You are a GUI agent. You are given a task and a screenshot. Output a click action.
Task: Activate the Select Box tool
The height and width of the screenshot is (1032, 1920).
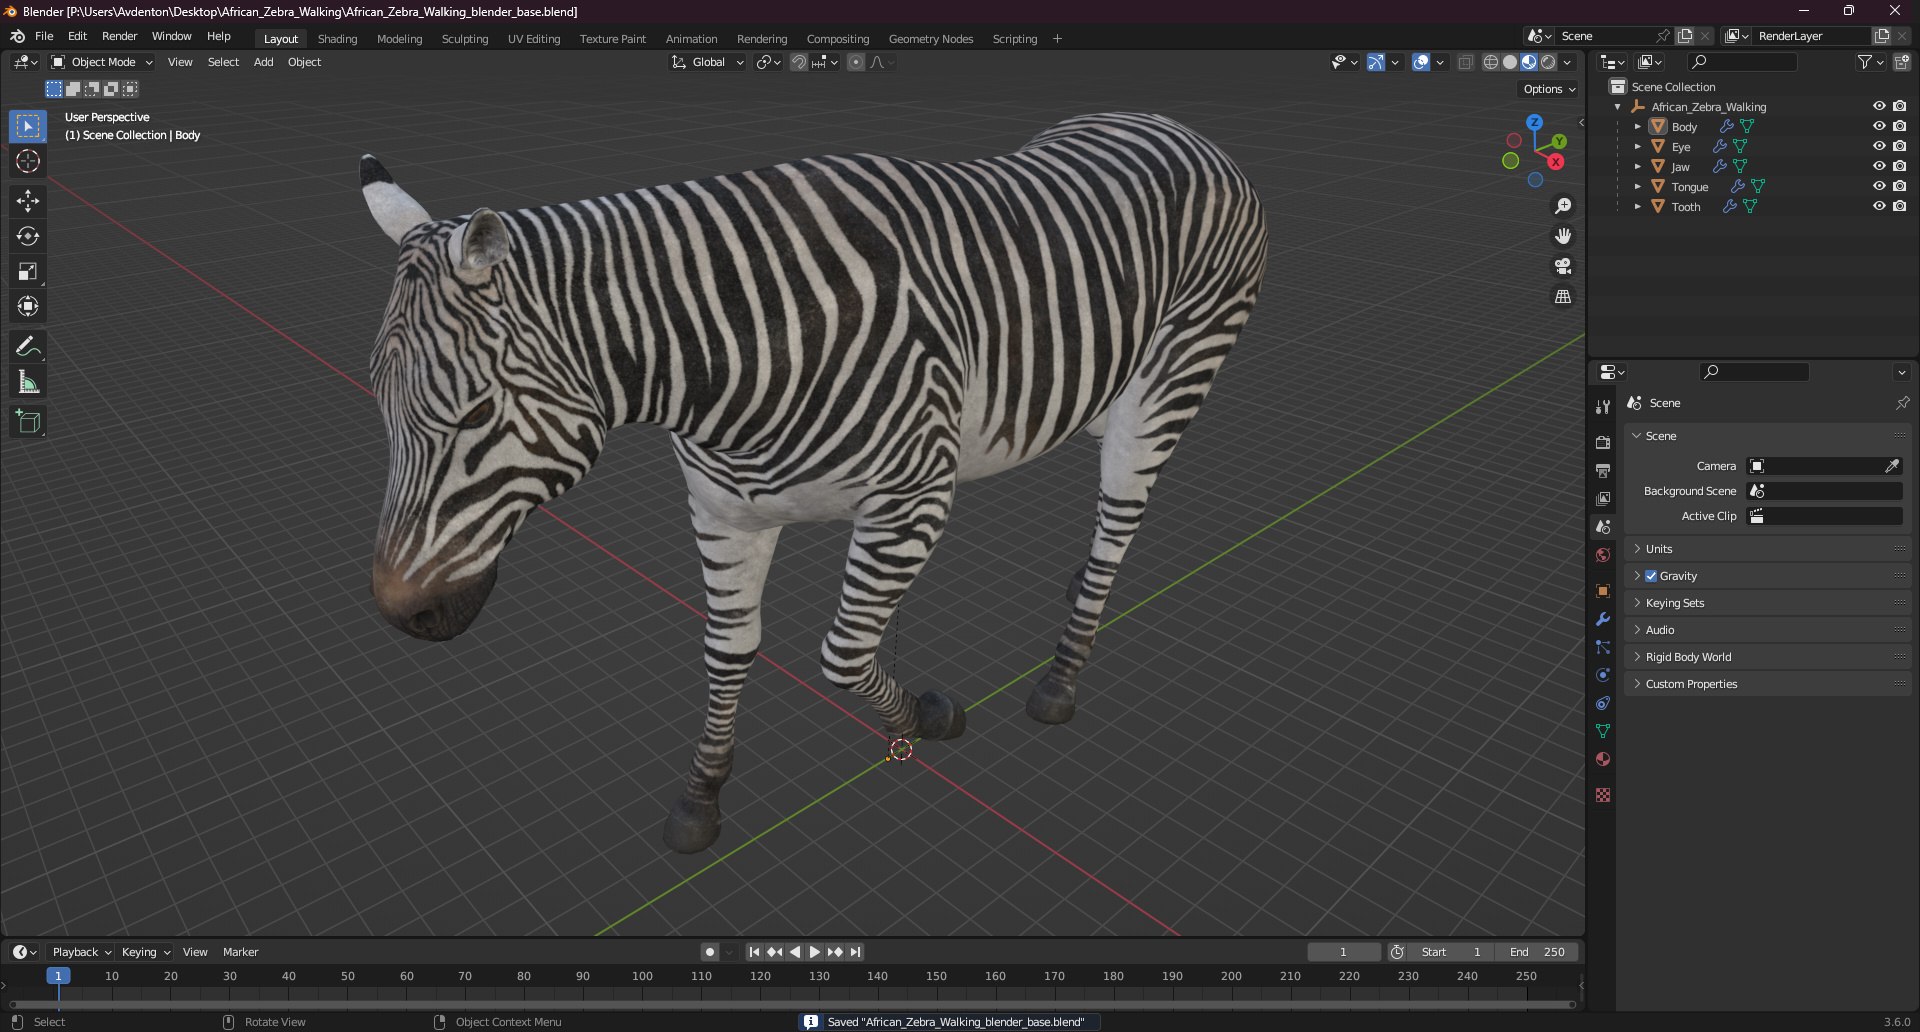point(28,126)
